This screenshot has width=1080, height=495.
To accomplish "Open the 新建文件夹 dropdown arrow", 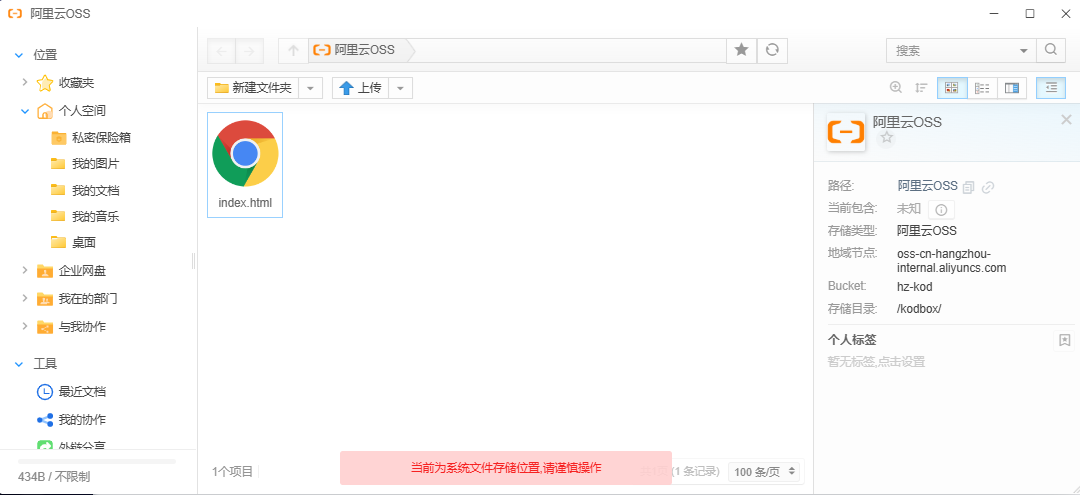I will tap(311, 88).
